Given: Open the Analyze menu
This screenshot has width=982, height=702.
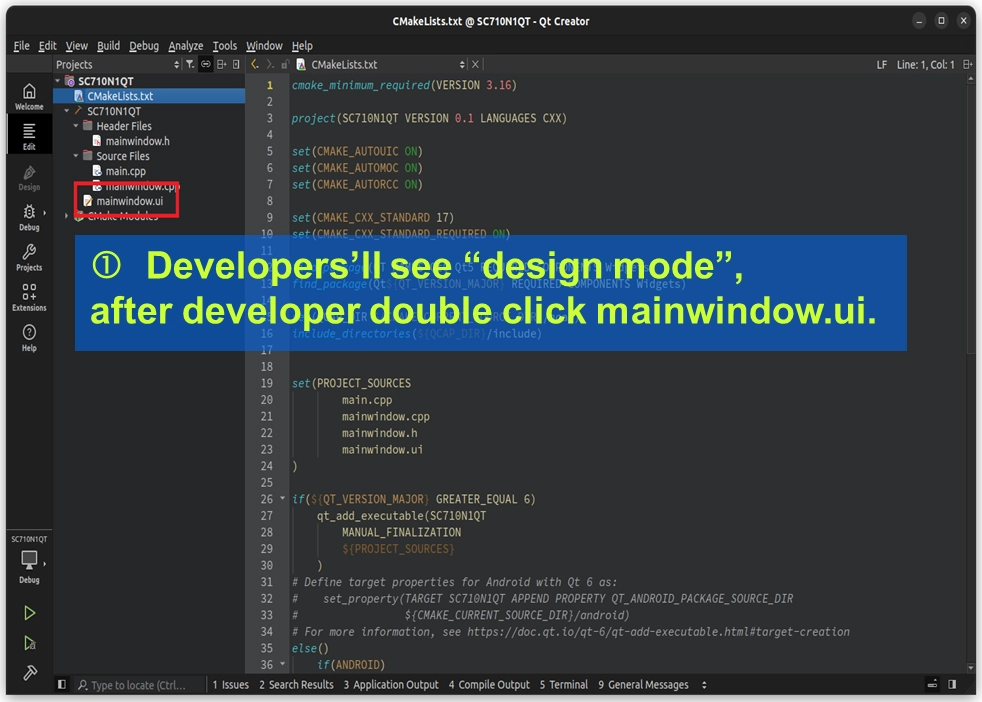Looking at the screenshot, I should pyautogui.click(x=185, y=46).
